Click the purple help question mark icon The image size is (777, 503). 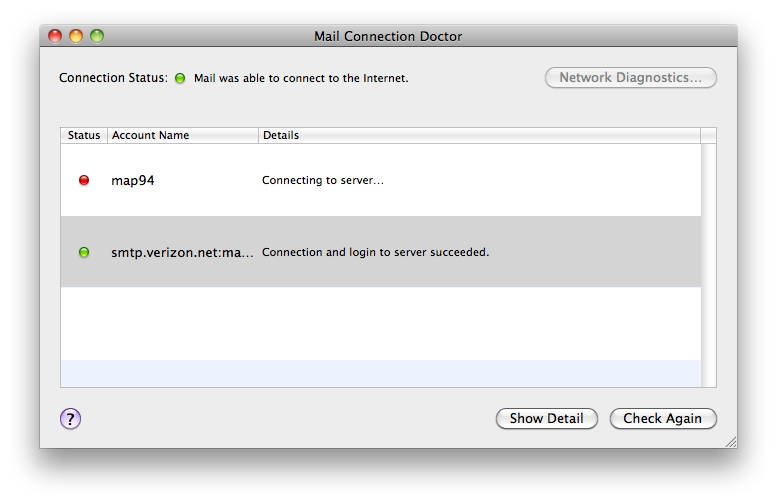(70, 419)
